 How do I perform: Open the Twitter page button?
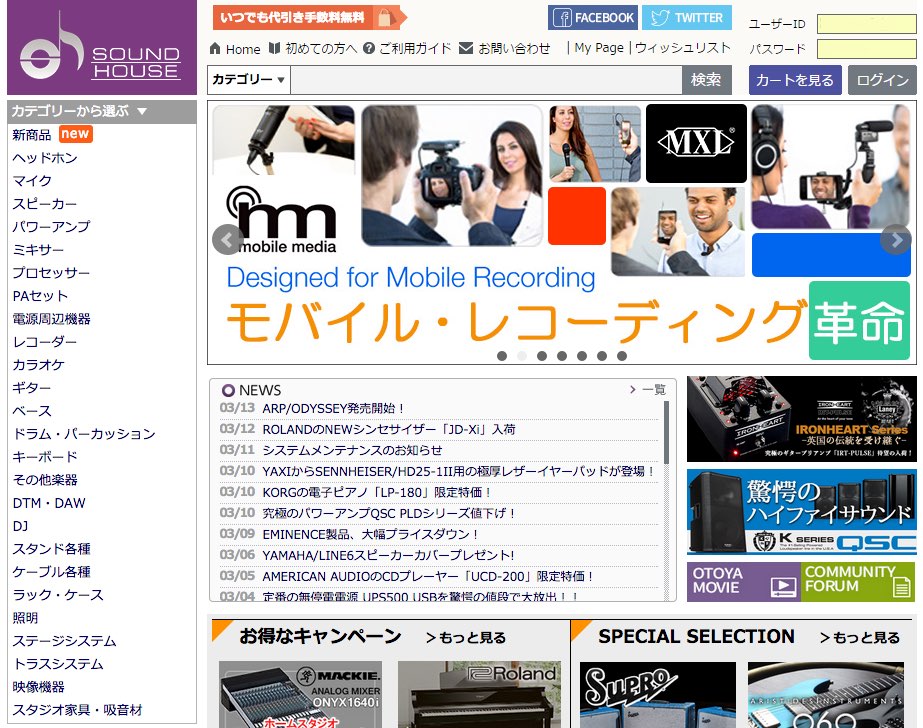coord(687,18)
